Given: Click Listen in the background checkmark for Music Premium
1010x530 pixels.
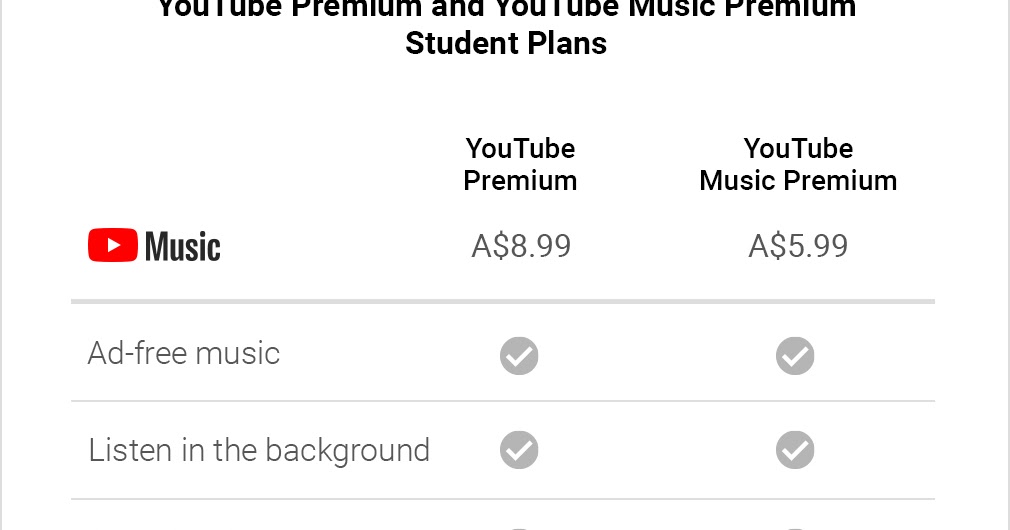Looking at the screenshot, I should click(x=795, y=450).
